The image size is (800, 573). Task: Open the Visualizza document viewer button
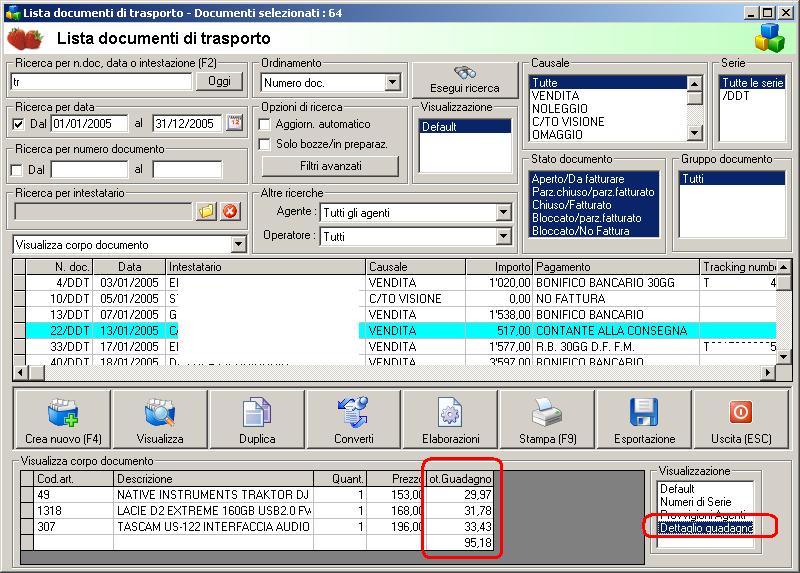point(160,419)
